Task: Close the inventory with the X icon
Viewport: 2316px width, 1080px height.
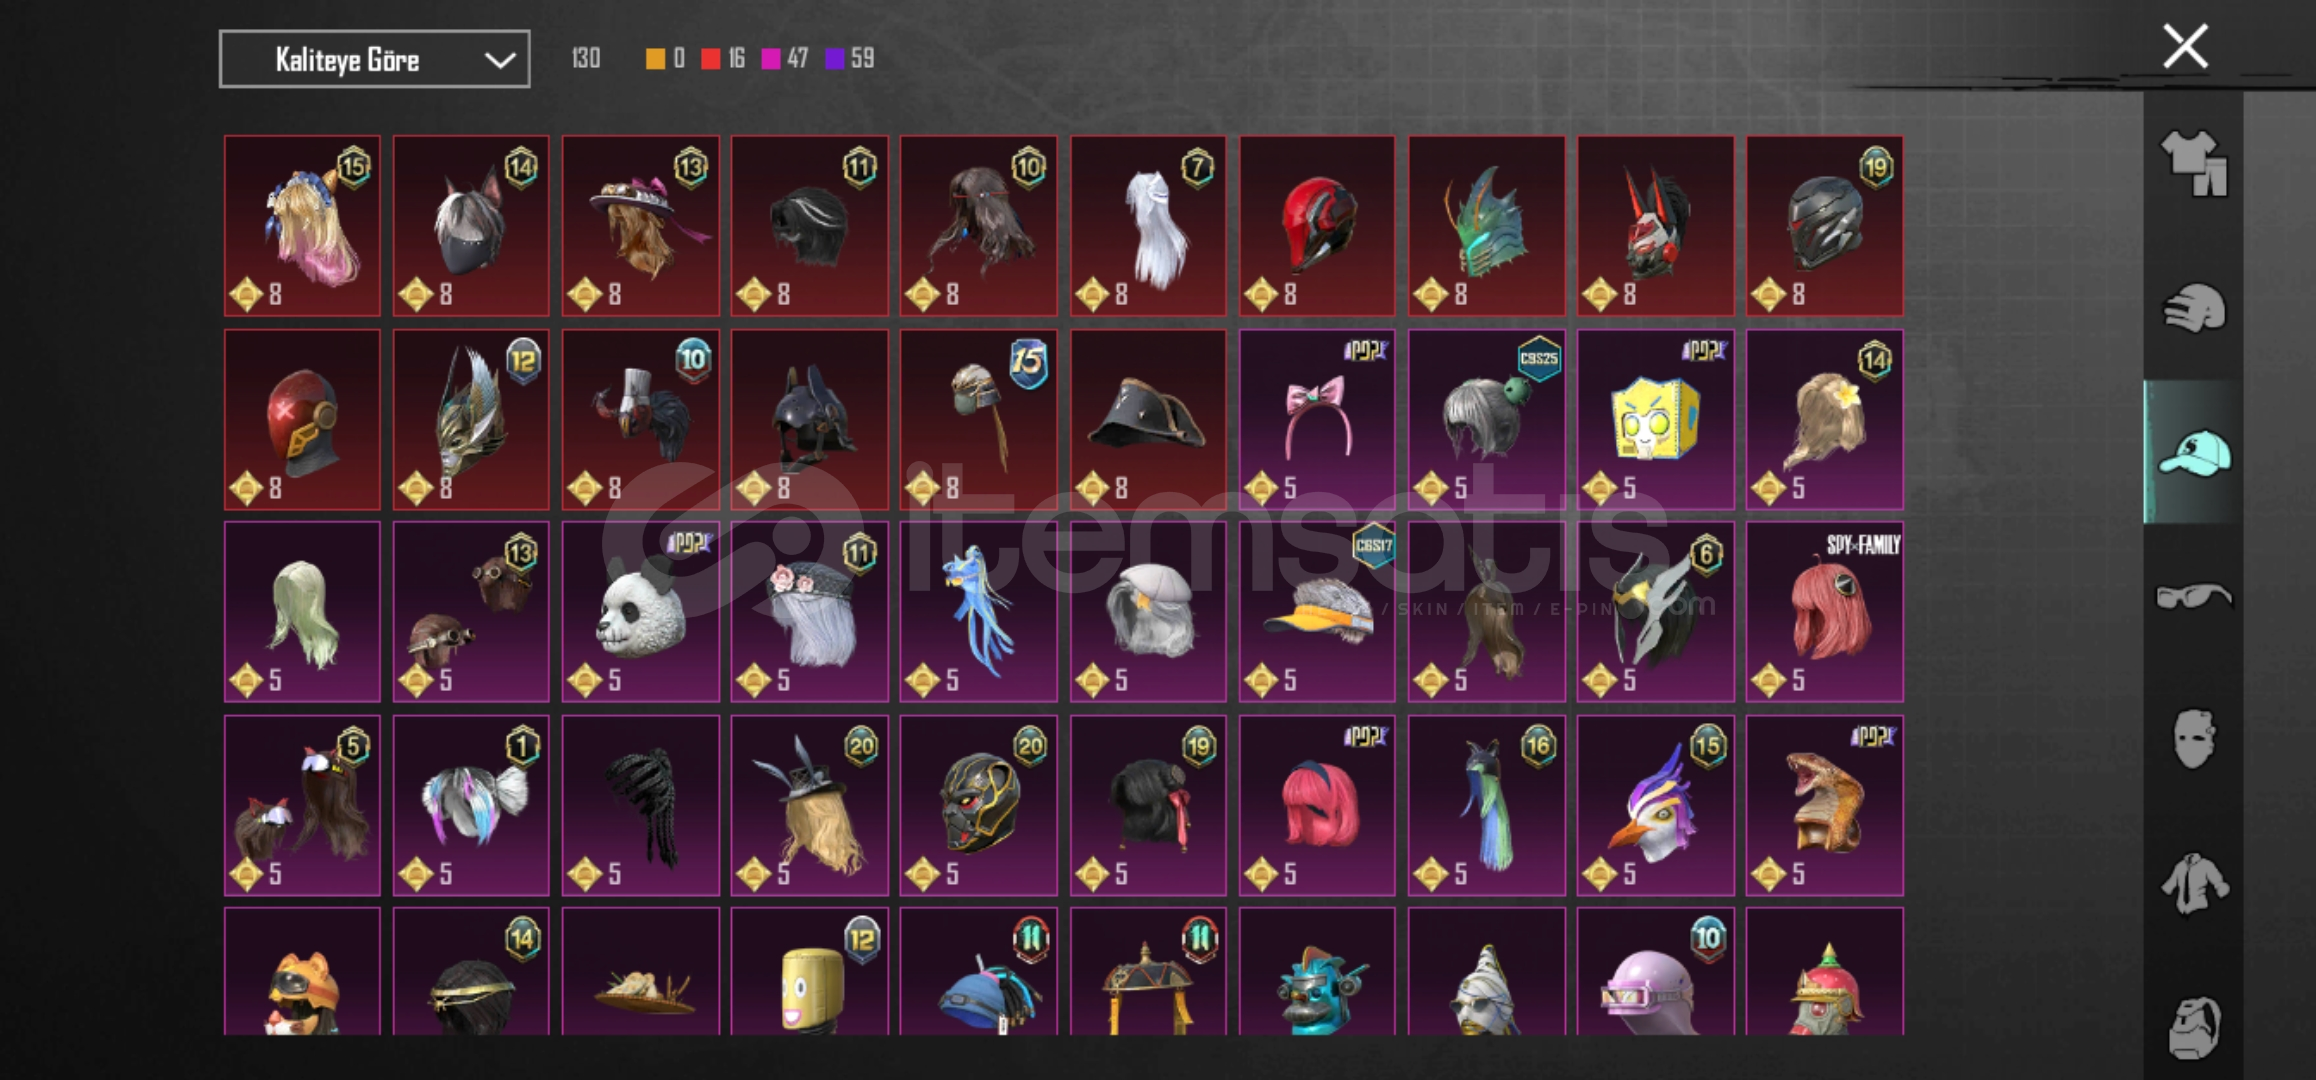Action: tap(2185, 46)
